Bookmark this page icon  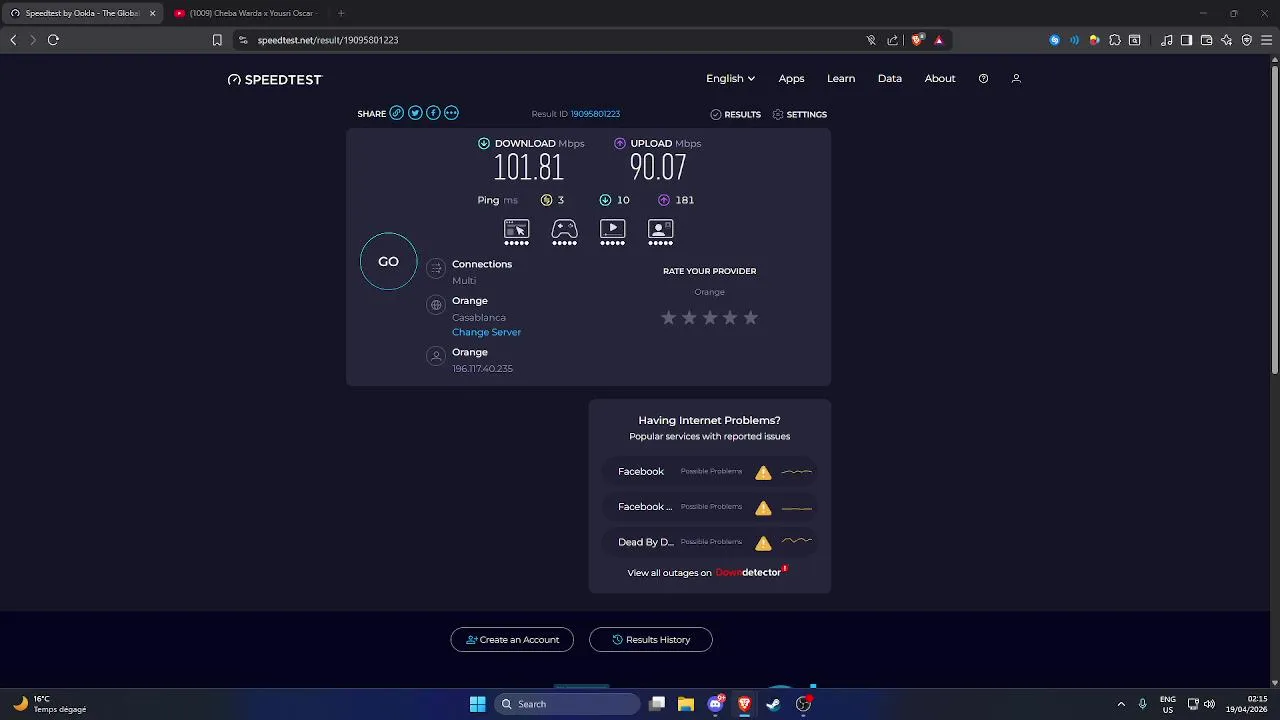(217, 40)
